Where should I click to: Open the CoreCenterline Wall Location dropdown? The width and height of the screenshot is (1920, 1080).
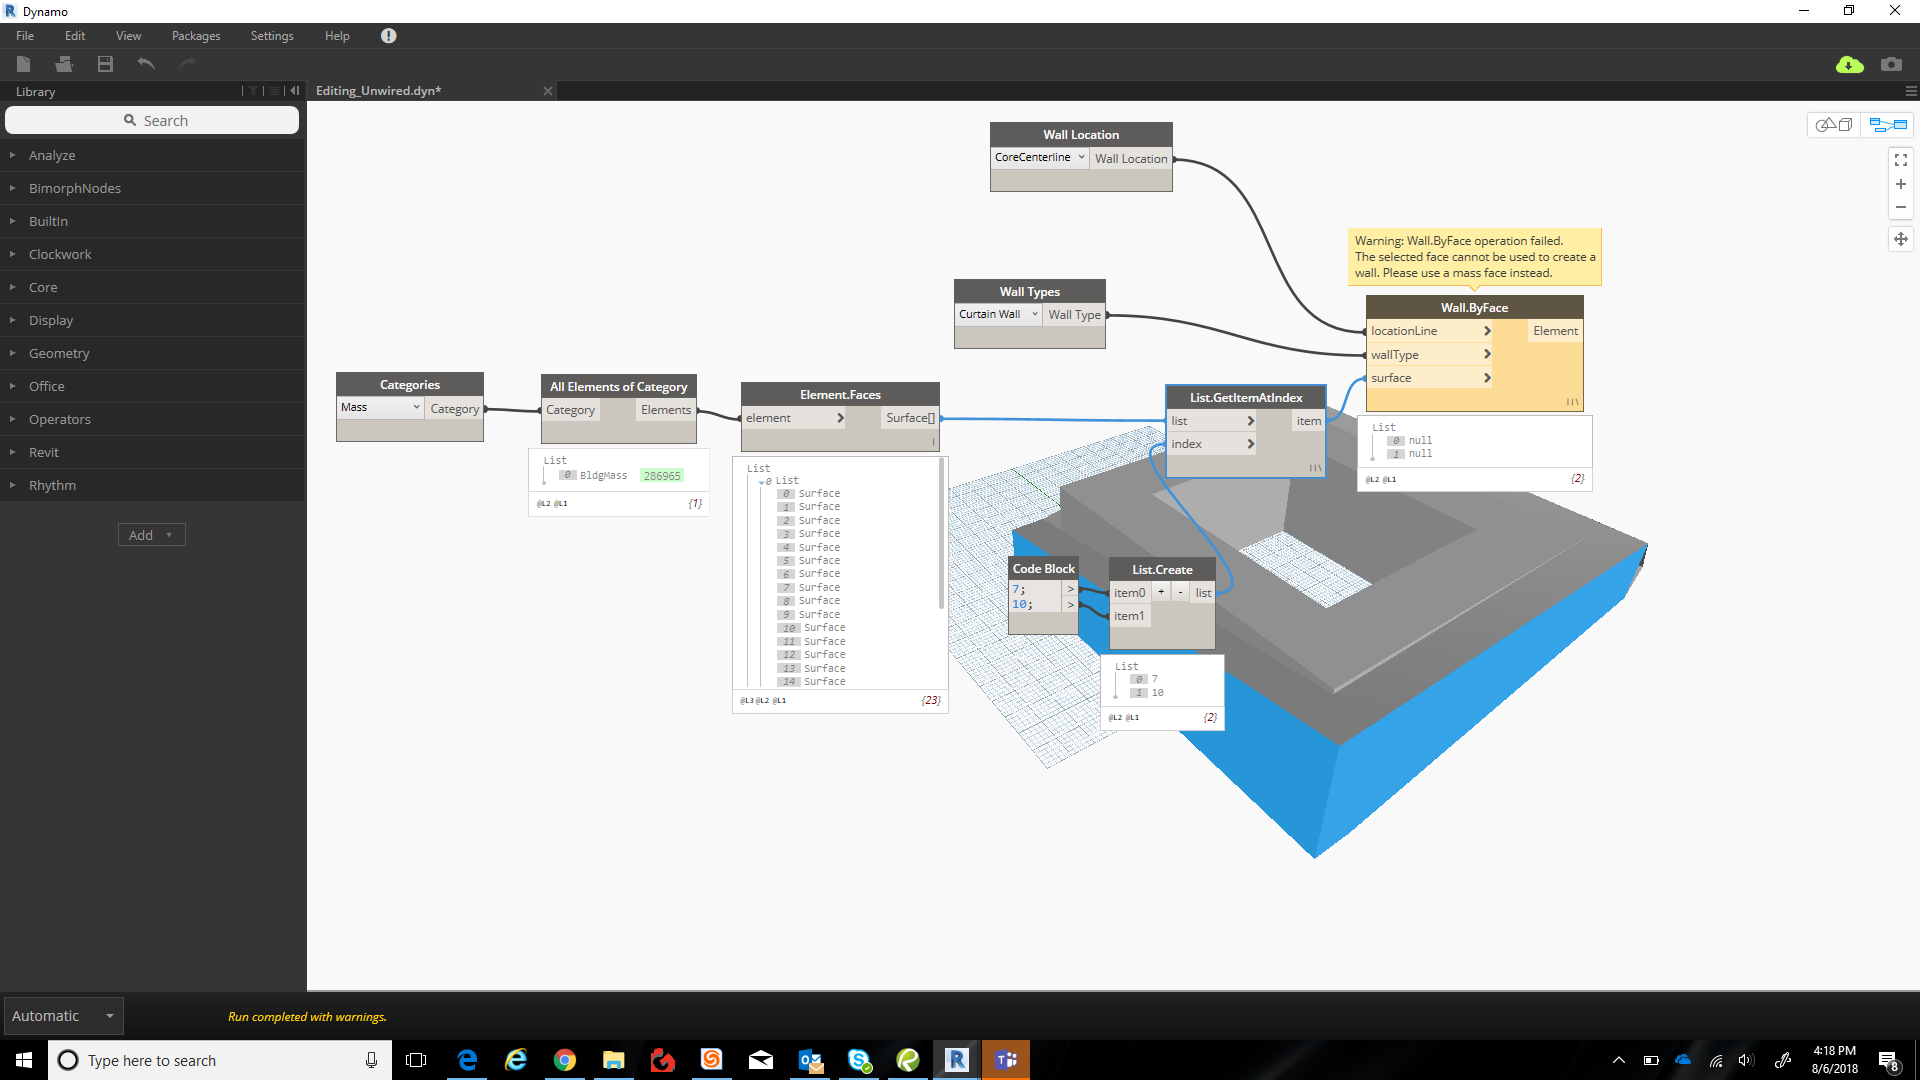[1039, 157]
